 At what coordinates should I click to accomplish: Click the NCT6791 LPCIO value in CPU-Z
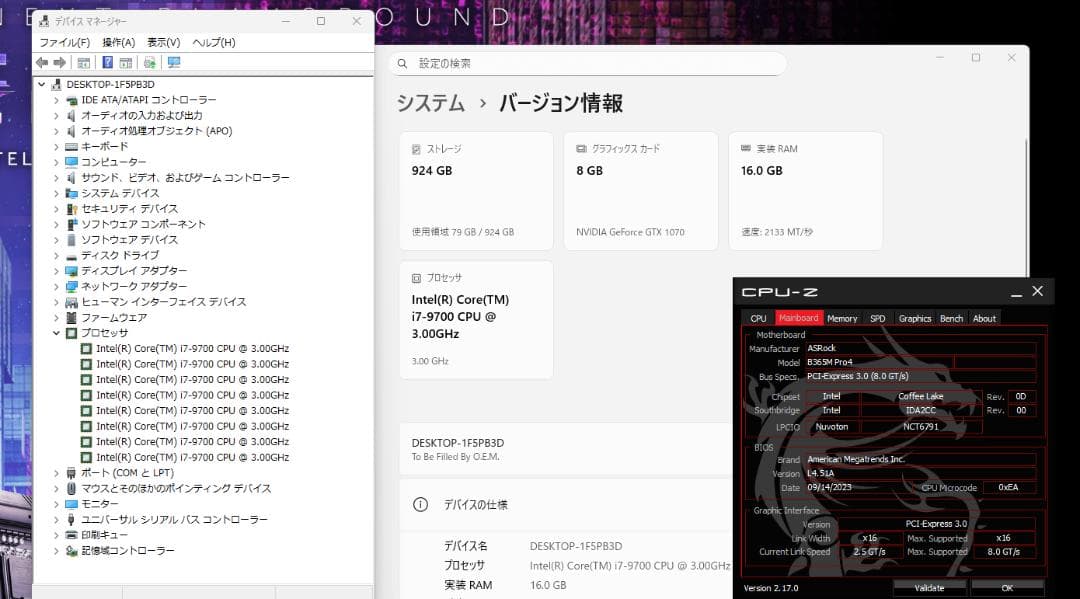pos(921,427)
